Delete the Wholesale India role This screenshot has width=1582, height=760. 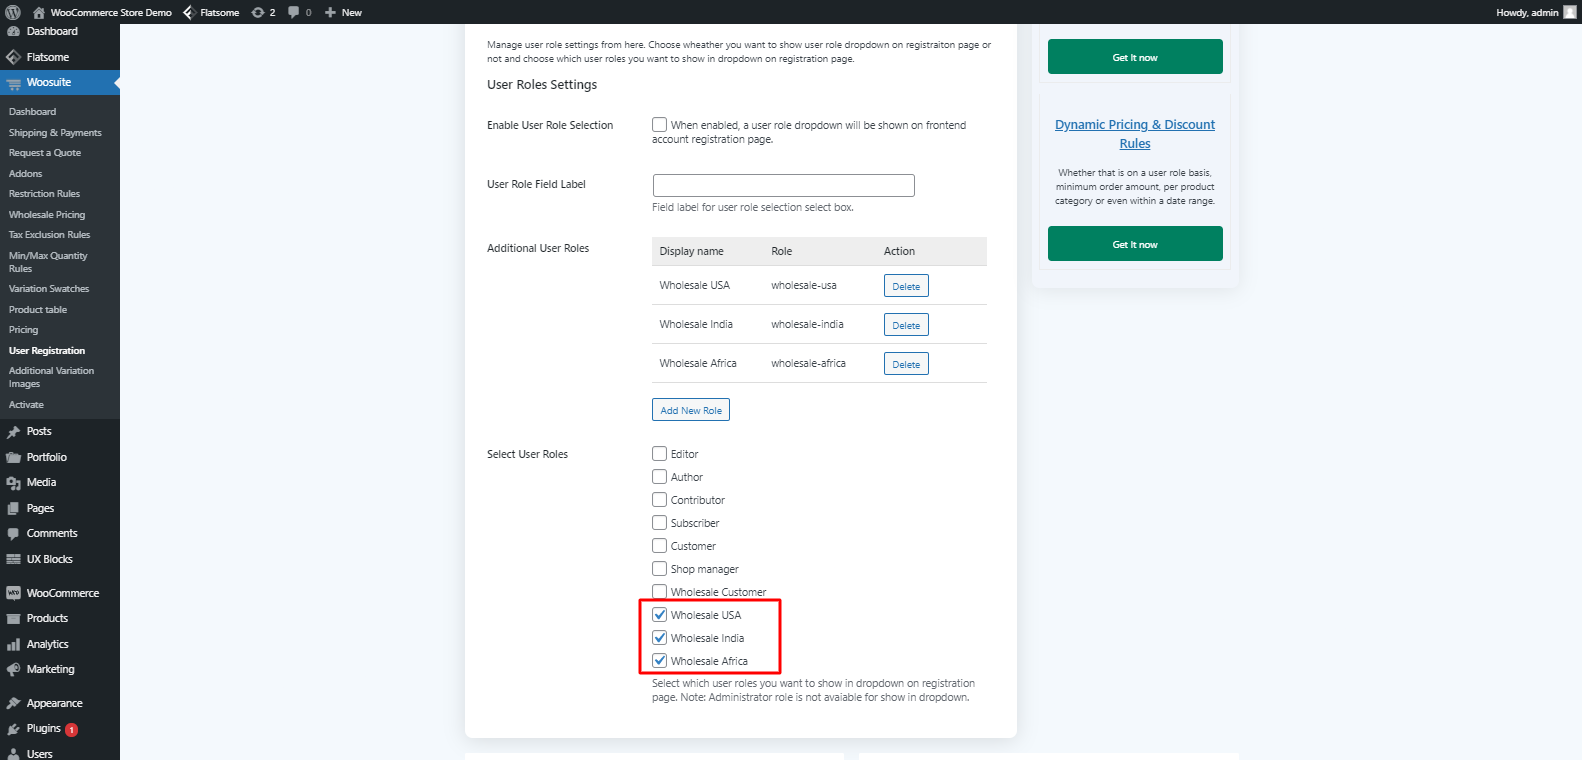tap(906, 325)
